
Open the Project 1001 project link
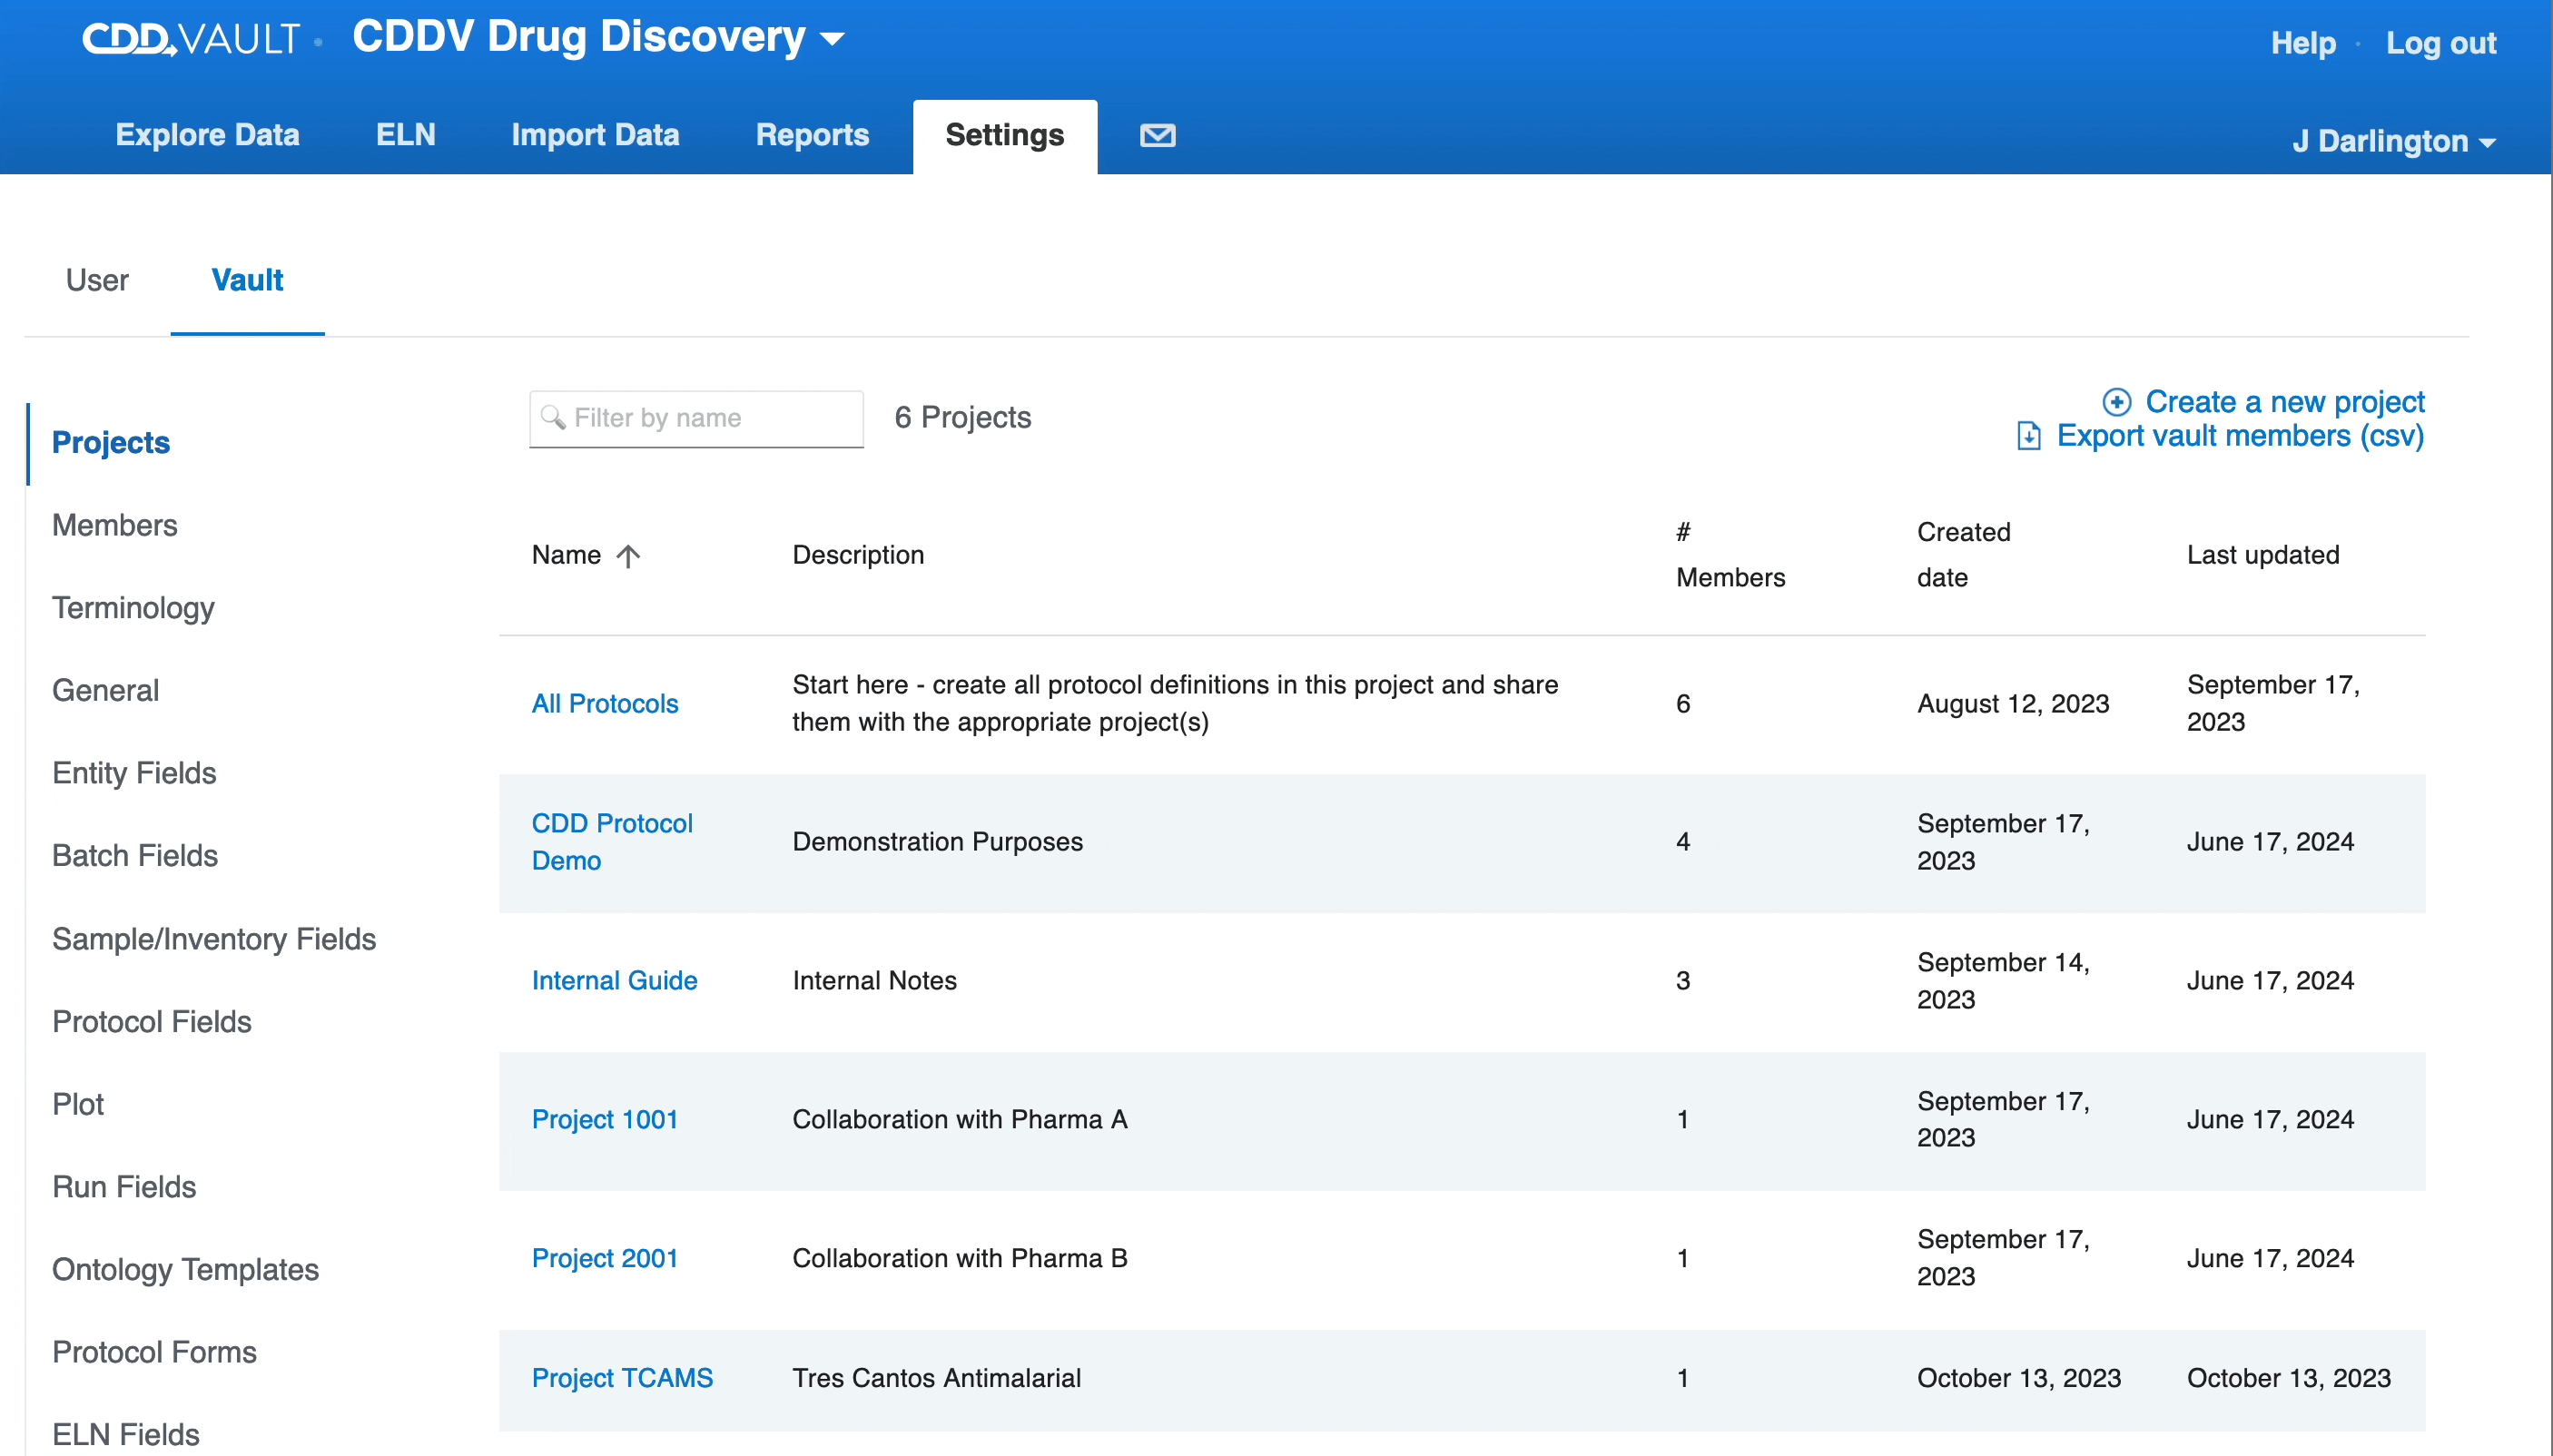[605, 1117]
